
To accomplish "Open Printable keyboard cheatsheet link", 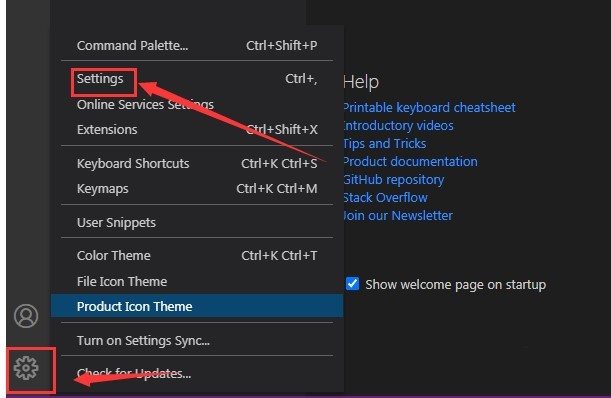I will point(429,107).
